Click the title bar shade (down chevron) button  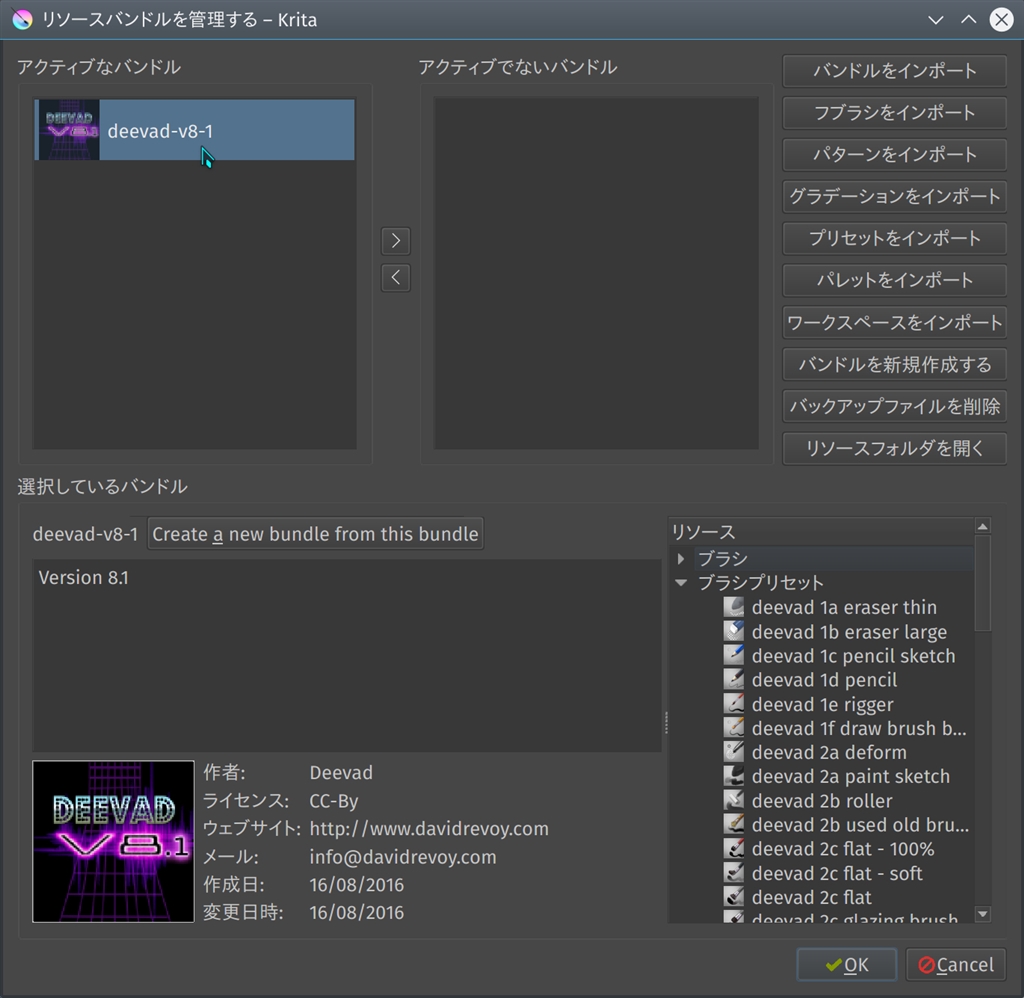[936, 20]
